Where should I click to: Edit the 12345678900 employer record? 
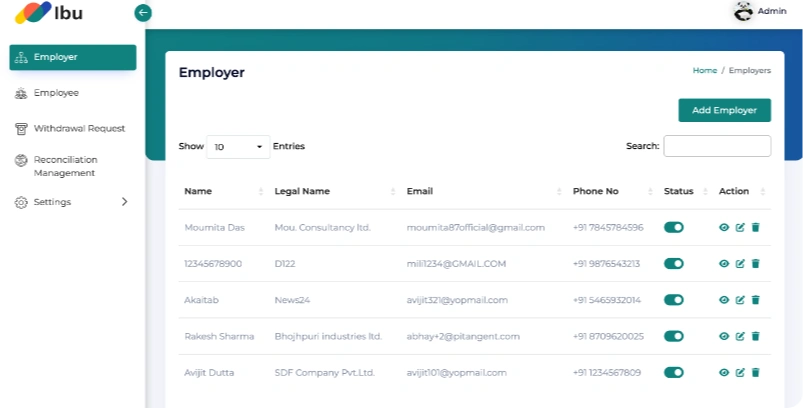(x=740, y=264)
